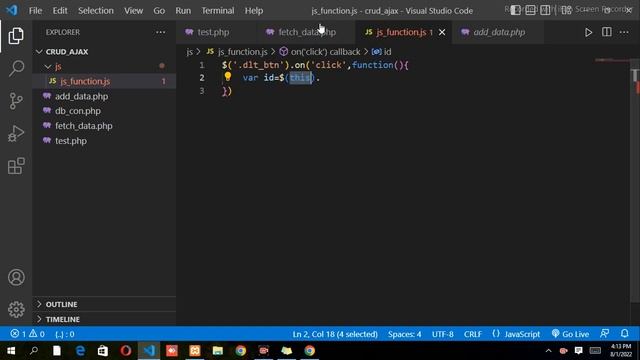This screenshot has height=360, width=640.
Task: Open the Selection menu
Action: (x=96, y=11)
